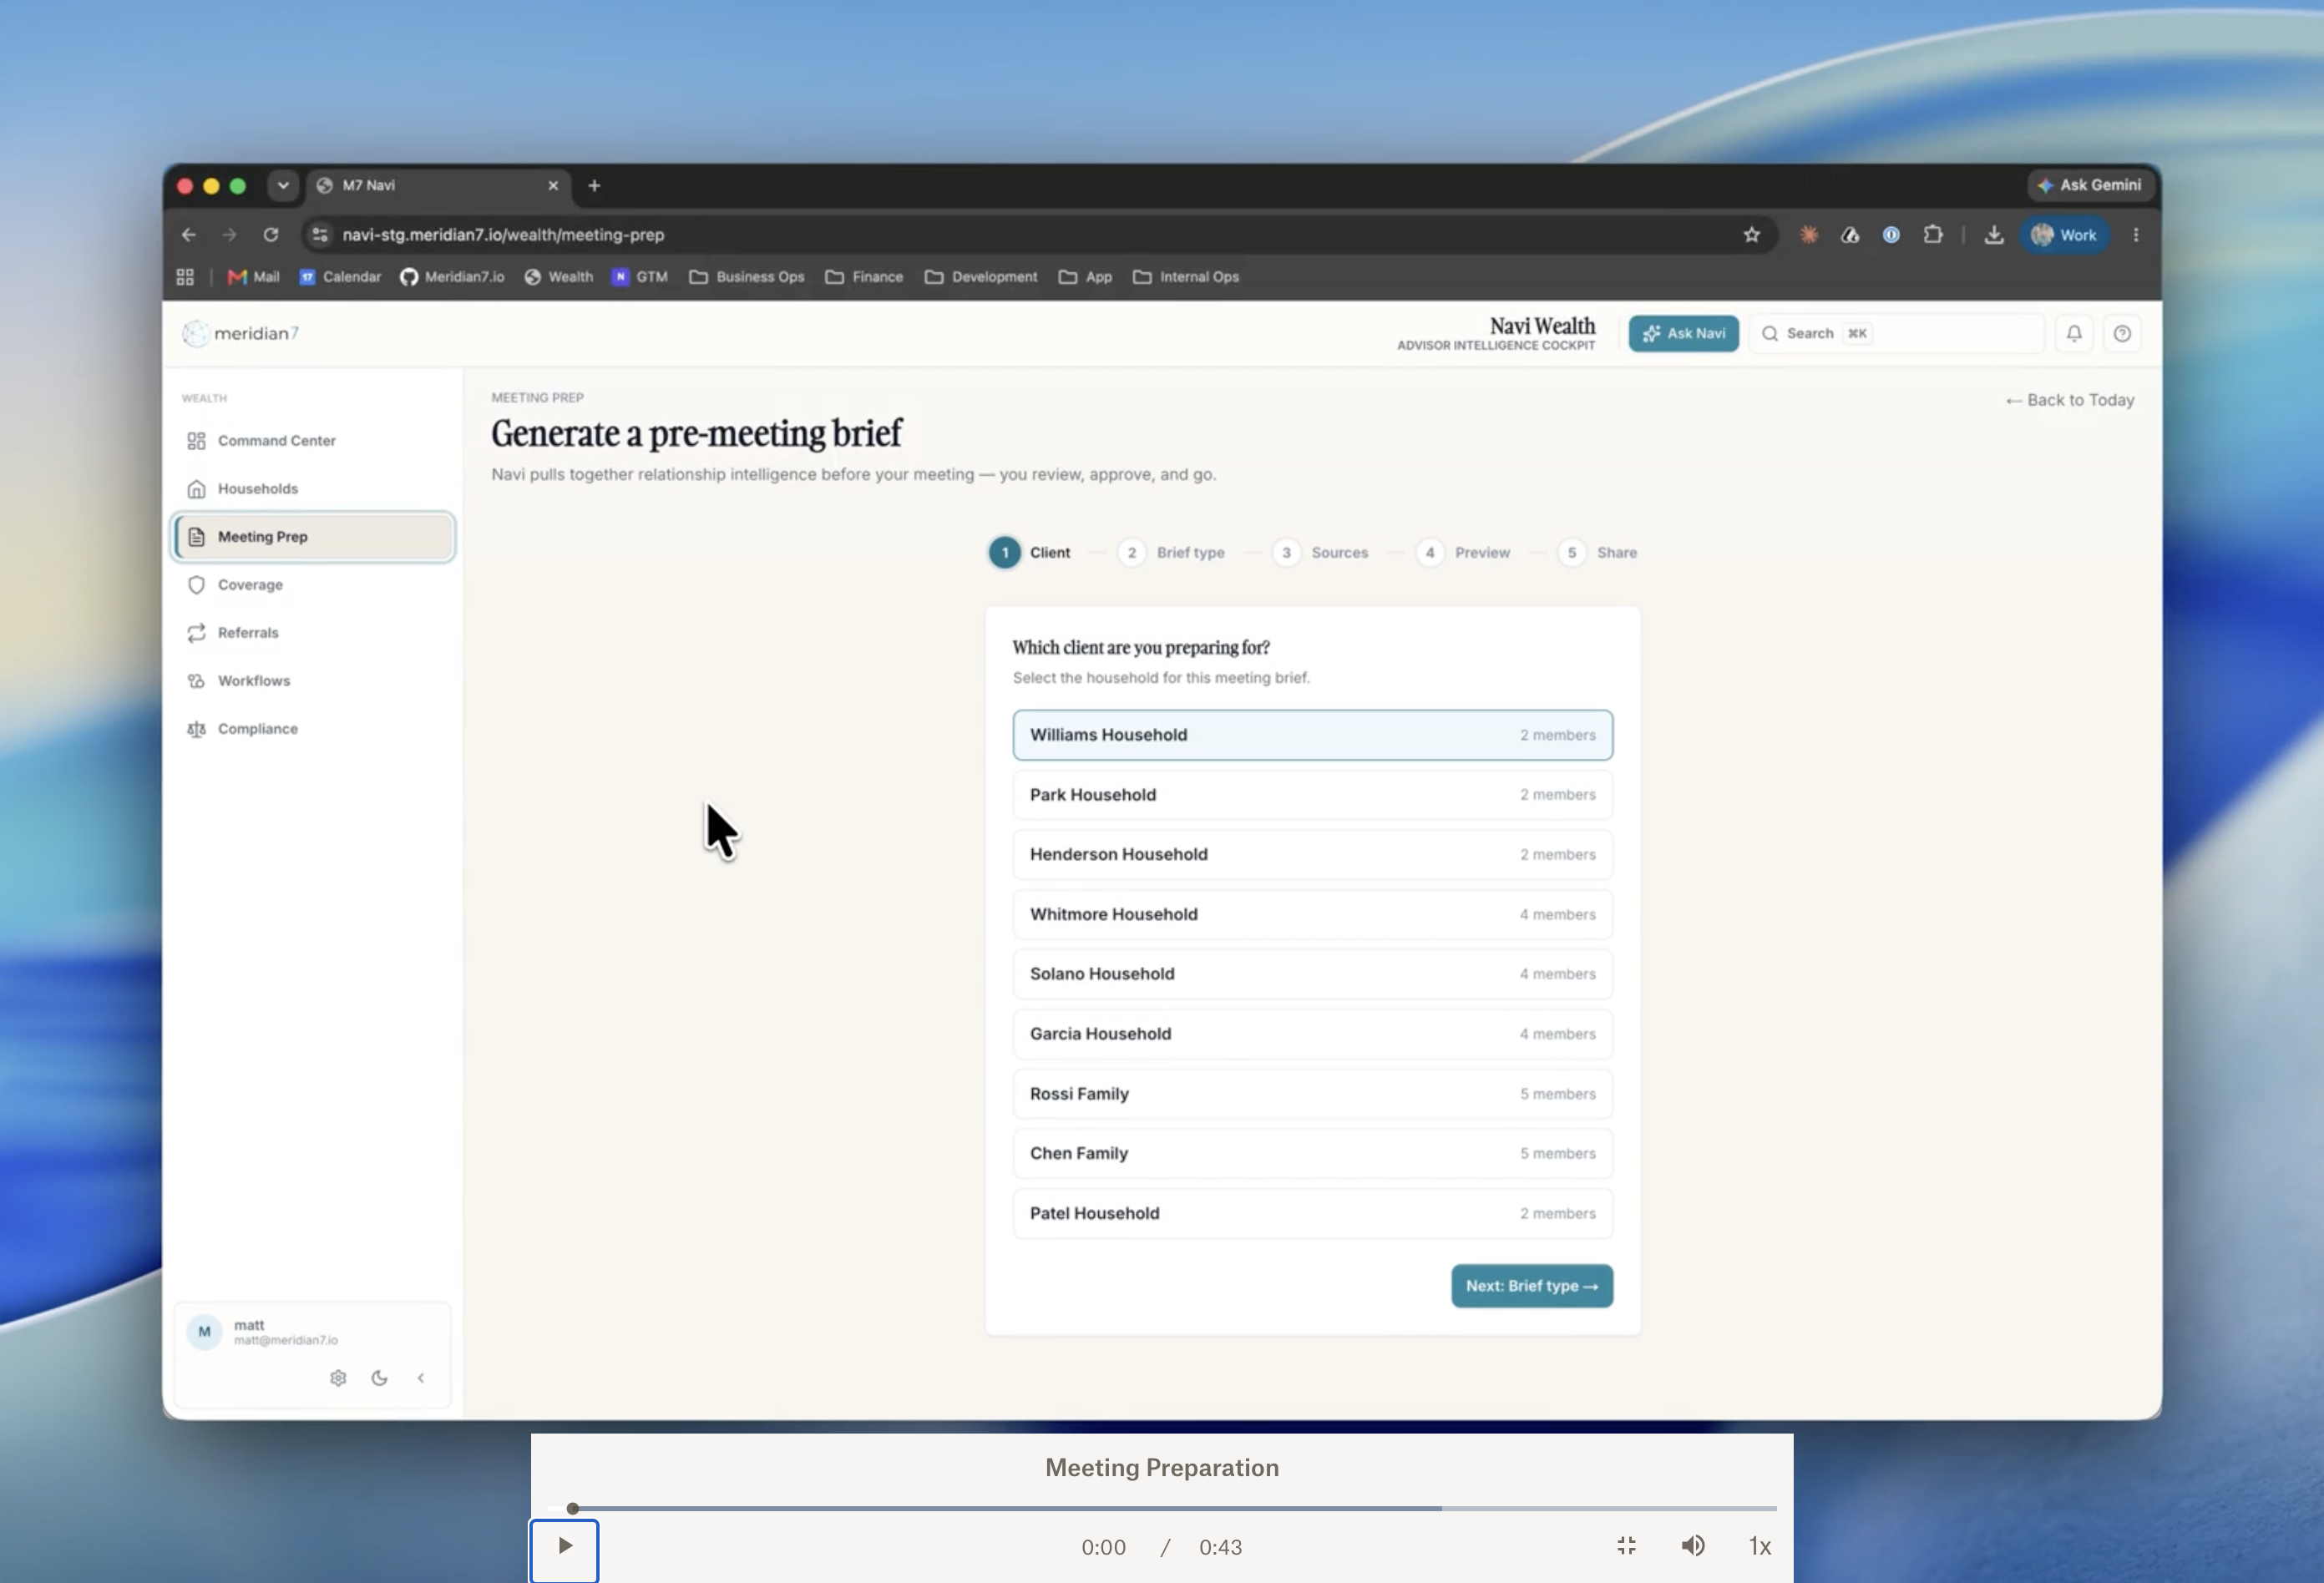
Task: Expand the Development bookmark folder
Action: pos(981,277)
